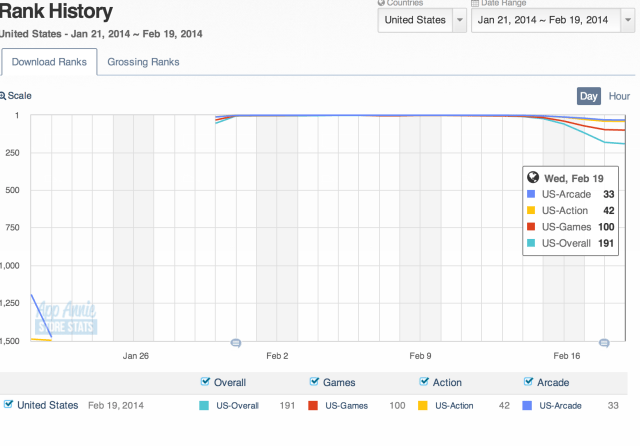This screenshot has height=446, width=640.
Task: Toggle the Action checkbox
Action: (x=424, y=382)
